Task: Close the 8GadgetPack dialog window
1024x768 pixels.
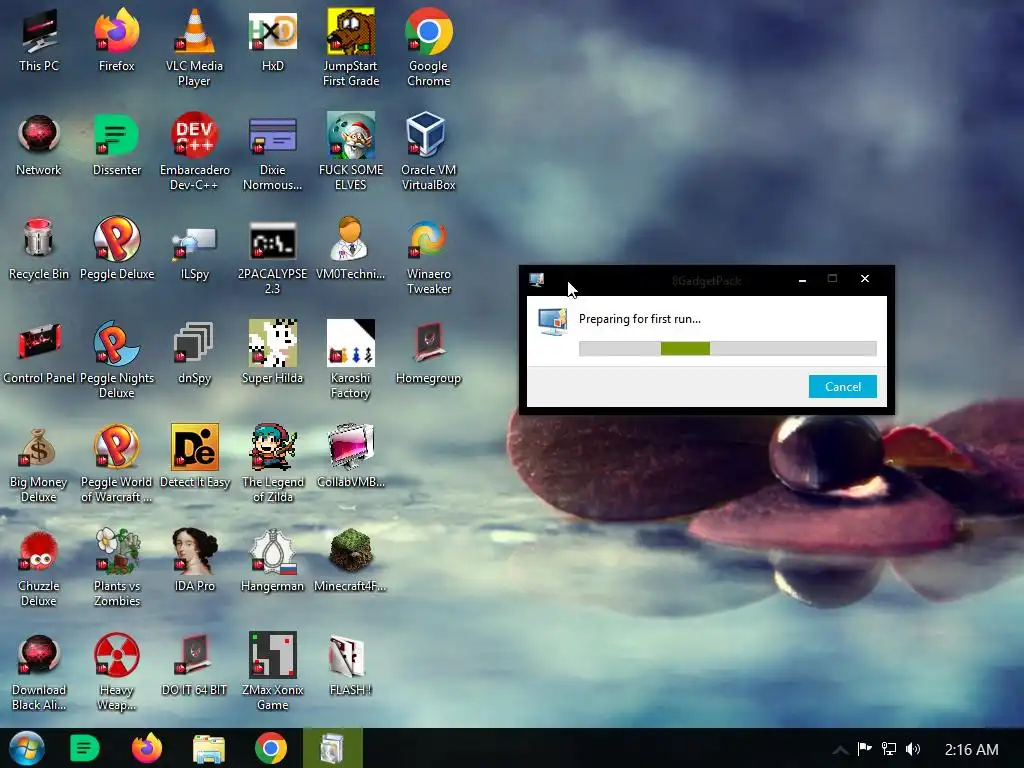Action: click(x=865, y=279)
